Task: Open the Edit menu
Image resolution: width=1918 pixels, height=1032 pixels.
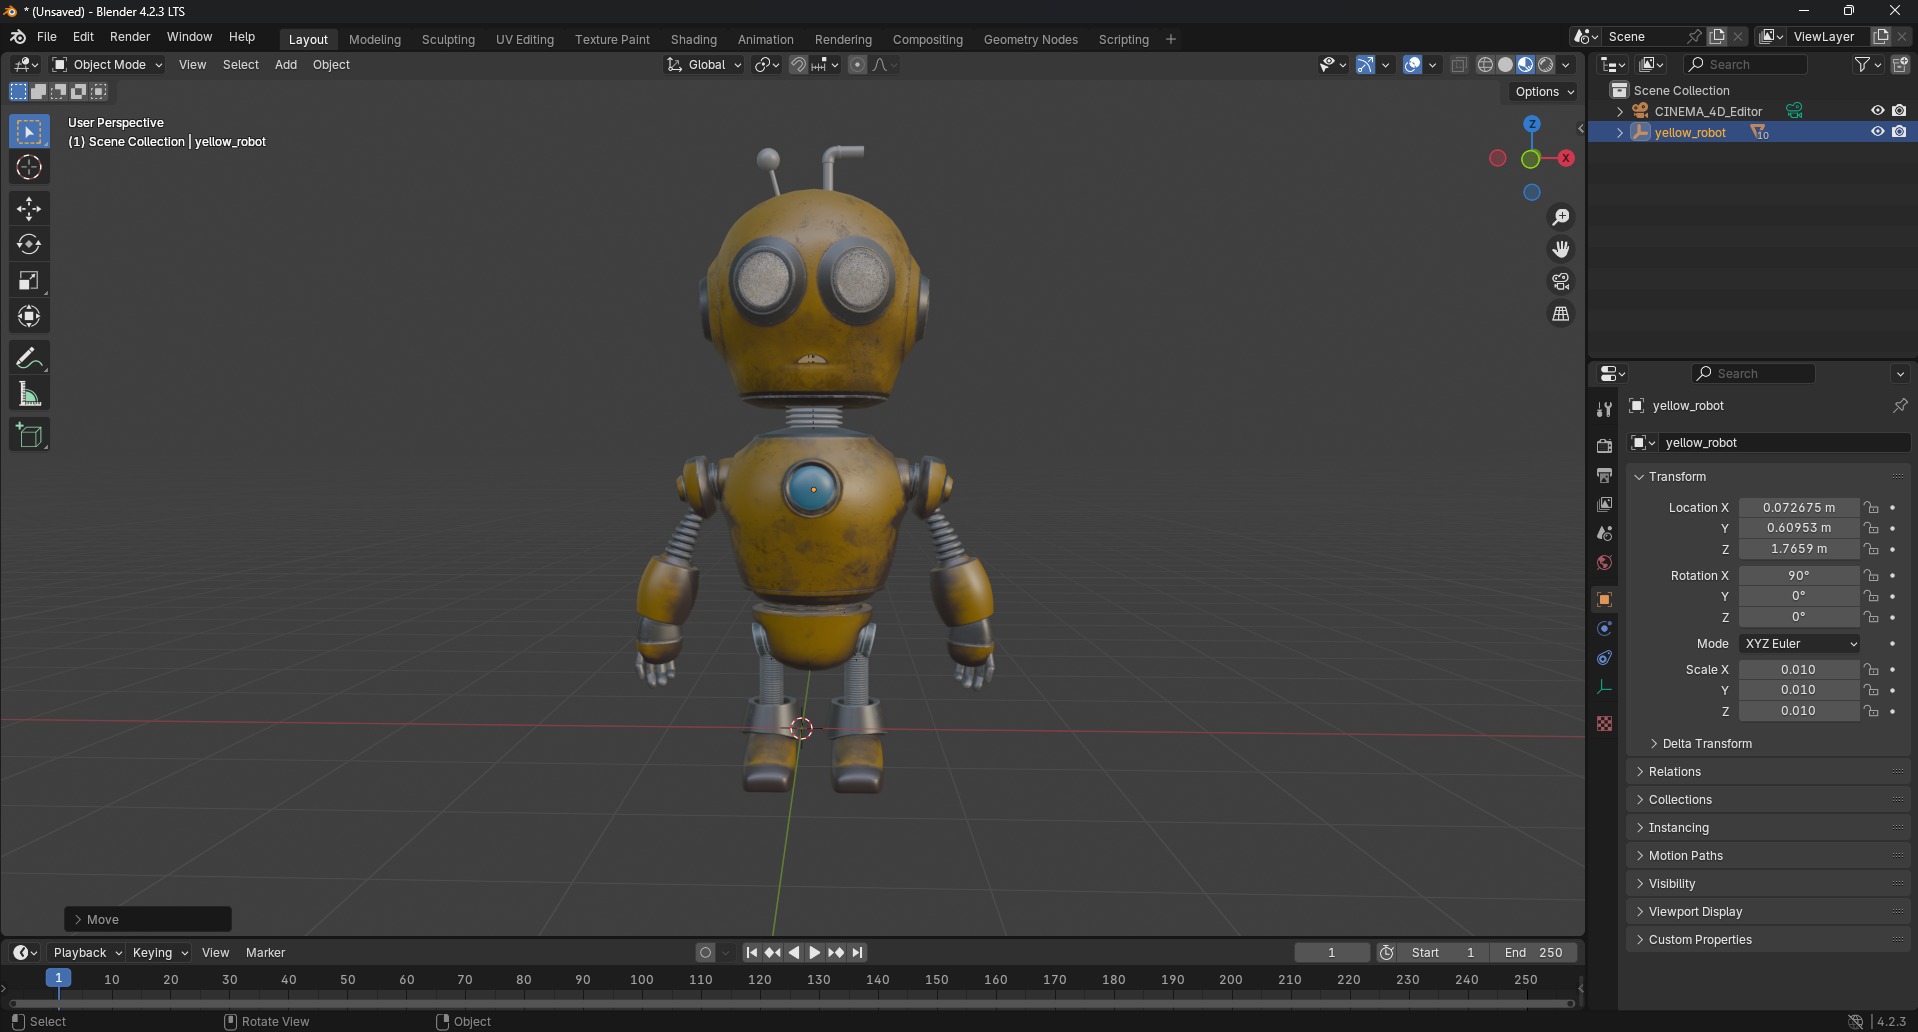Action: 83,37
